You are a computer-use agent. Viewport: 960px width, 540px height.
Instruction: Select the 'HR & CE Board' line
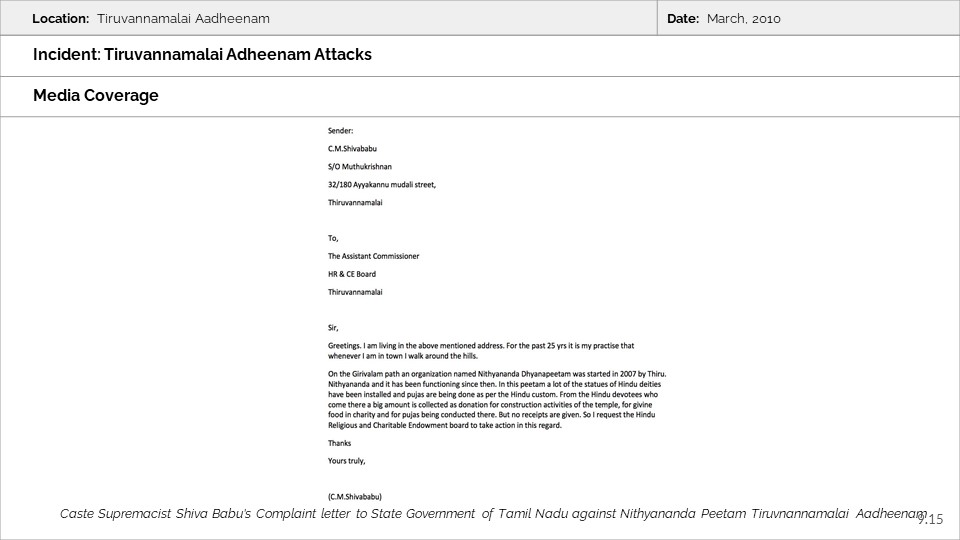point(352,274)
